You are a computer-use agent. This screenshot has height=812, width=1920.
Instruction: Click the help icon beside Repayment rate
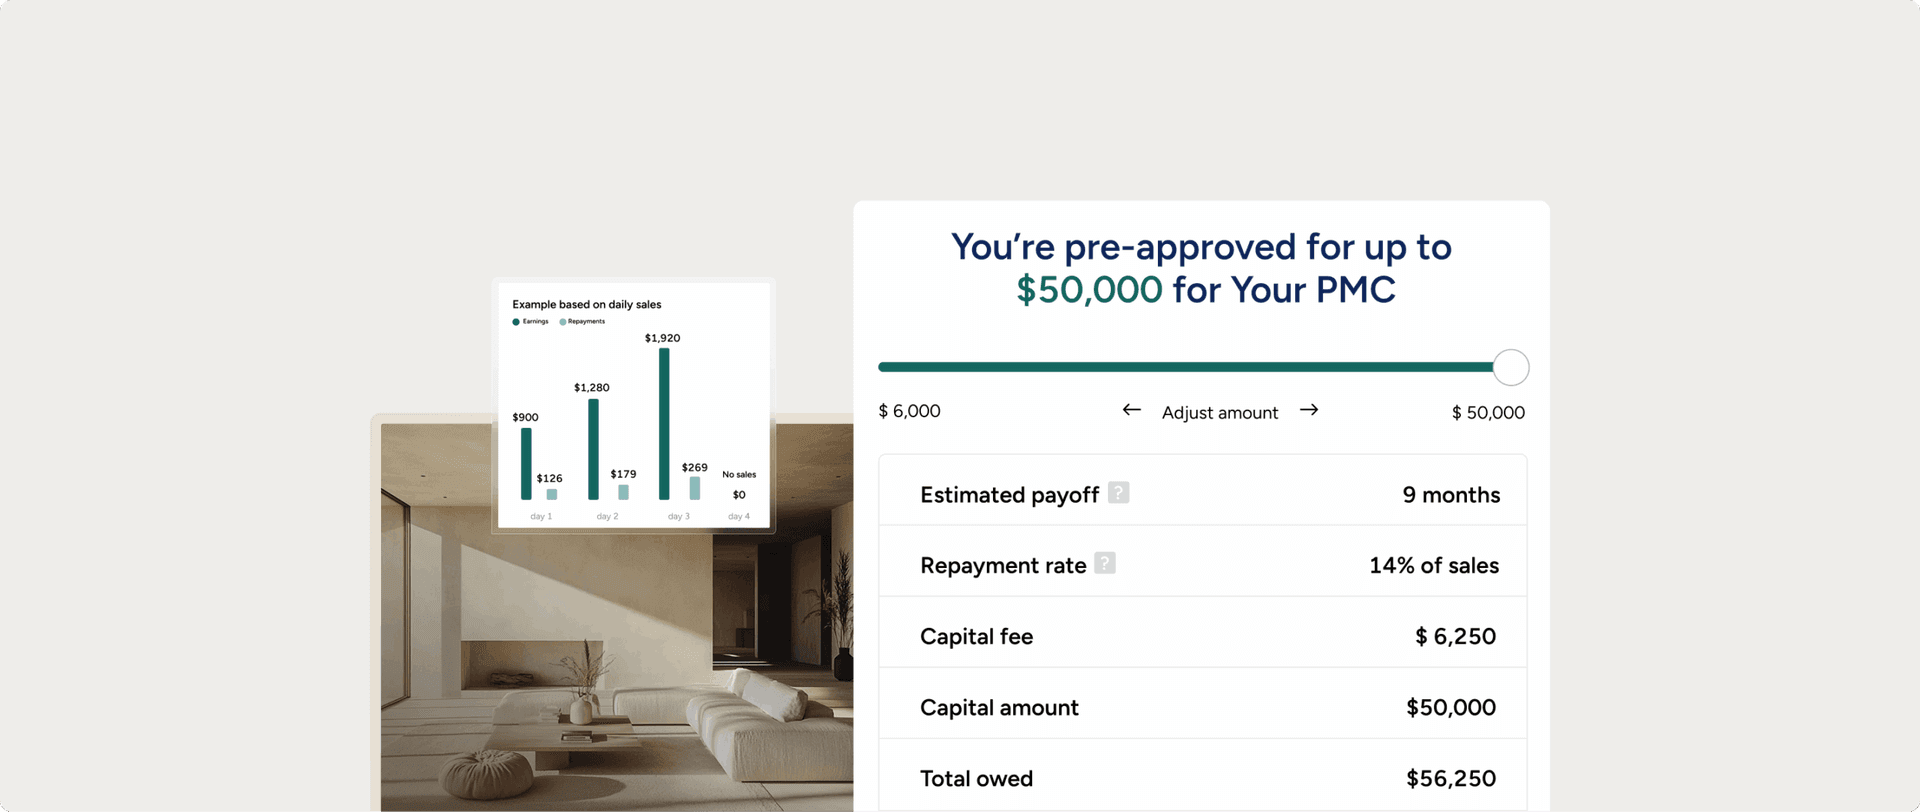(1104, 563)
